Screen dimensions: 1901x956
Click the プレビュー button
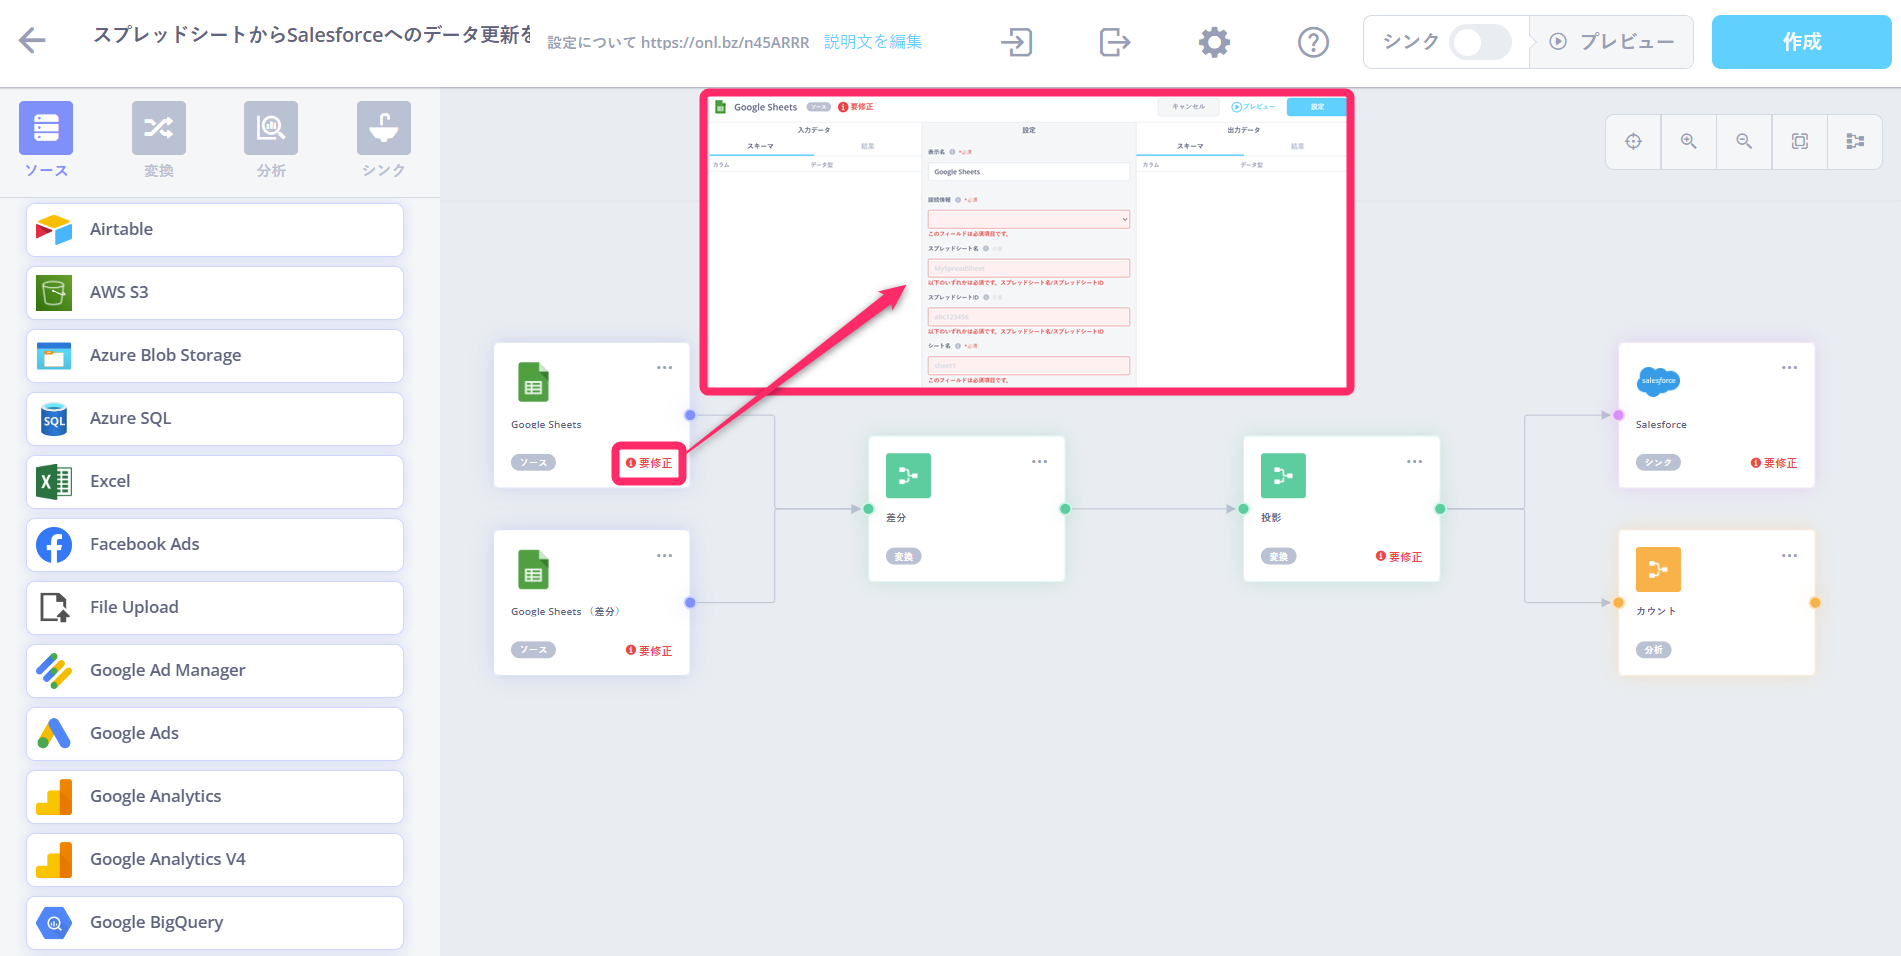pyautogui.click(x=1611, y=42)
